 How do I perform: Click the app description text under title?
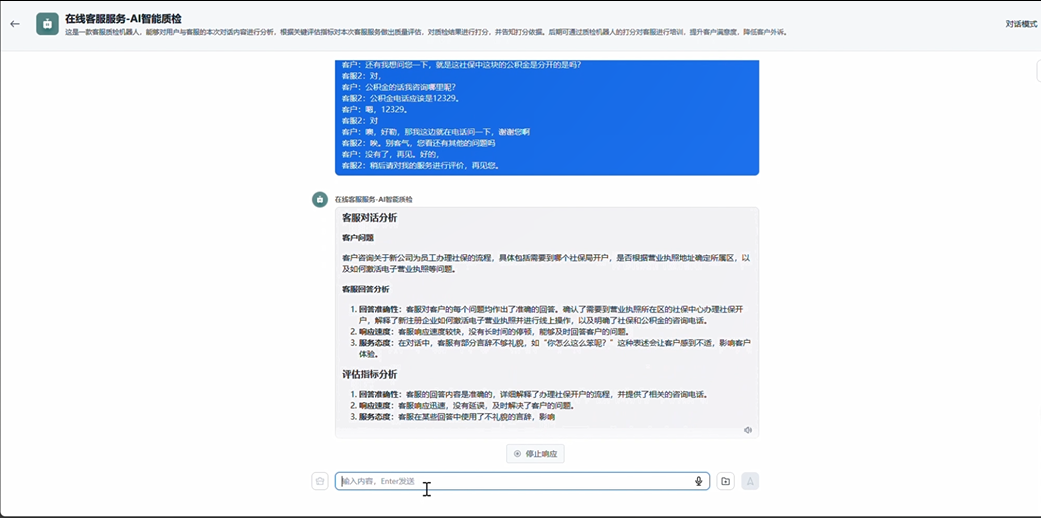[426, 32]
